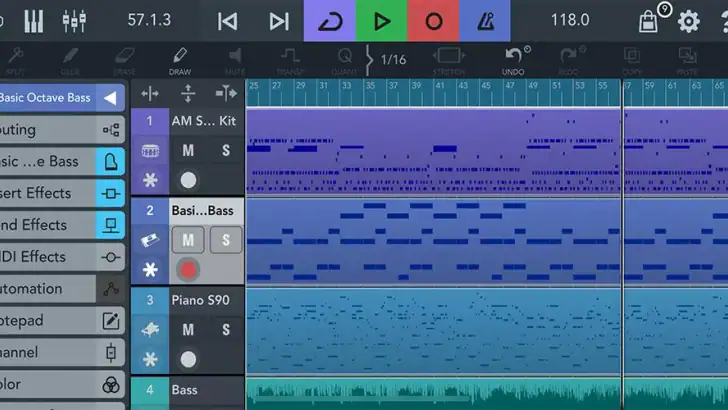Toggle horizontal track zoom arrows
728x410 pixels.
[150, 94]
